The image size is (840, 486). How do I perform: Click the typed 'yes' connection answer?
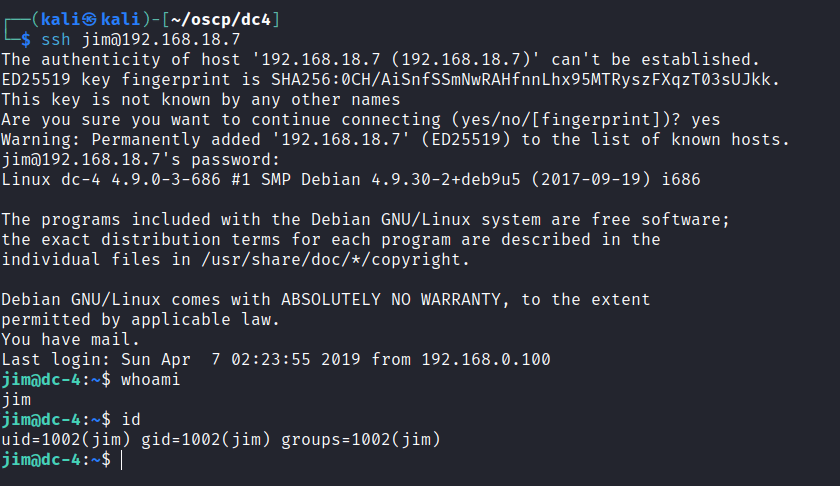tap(705, 120)
